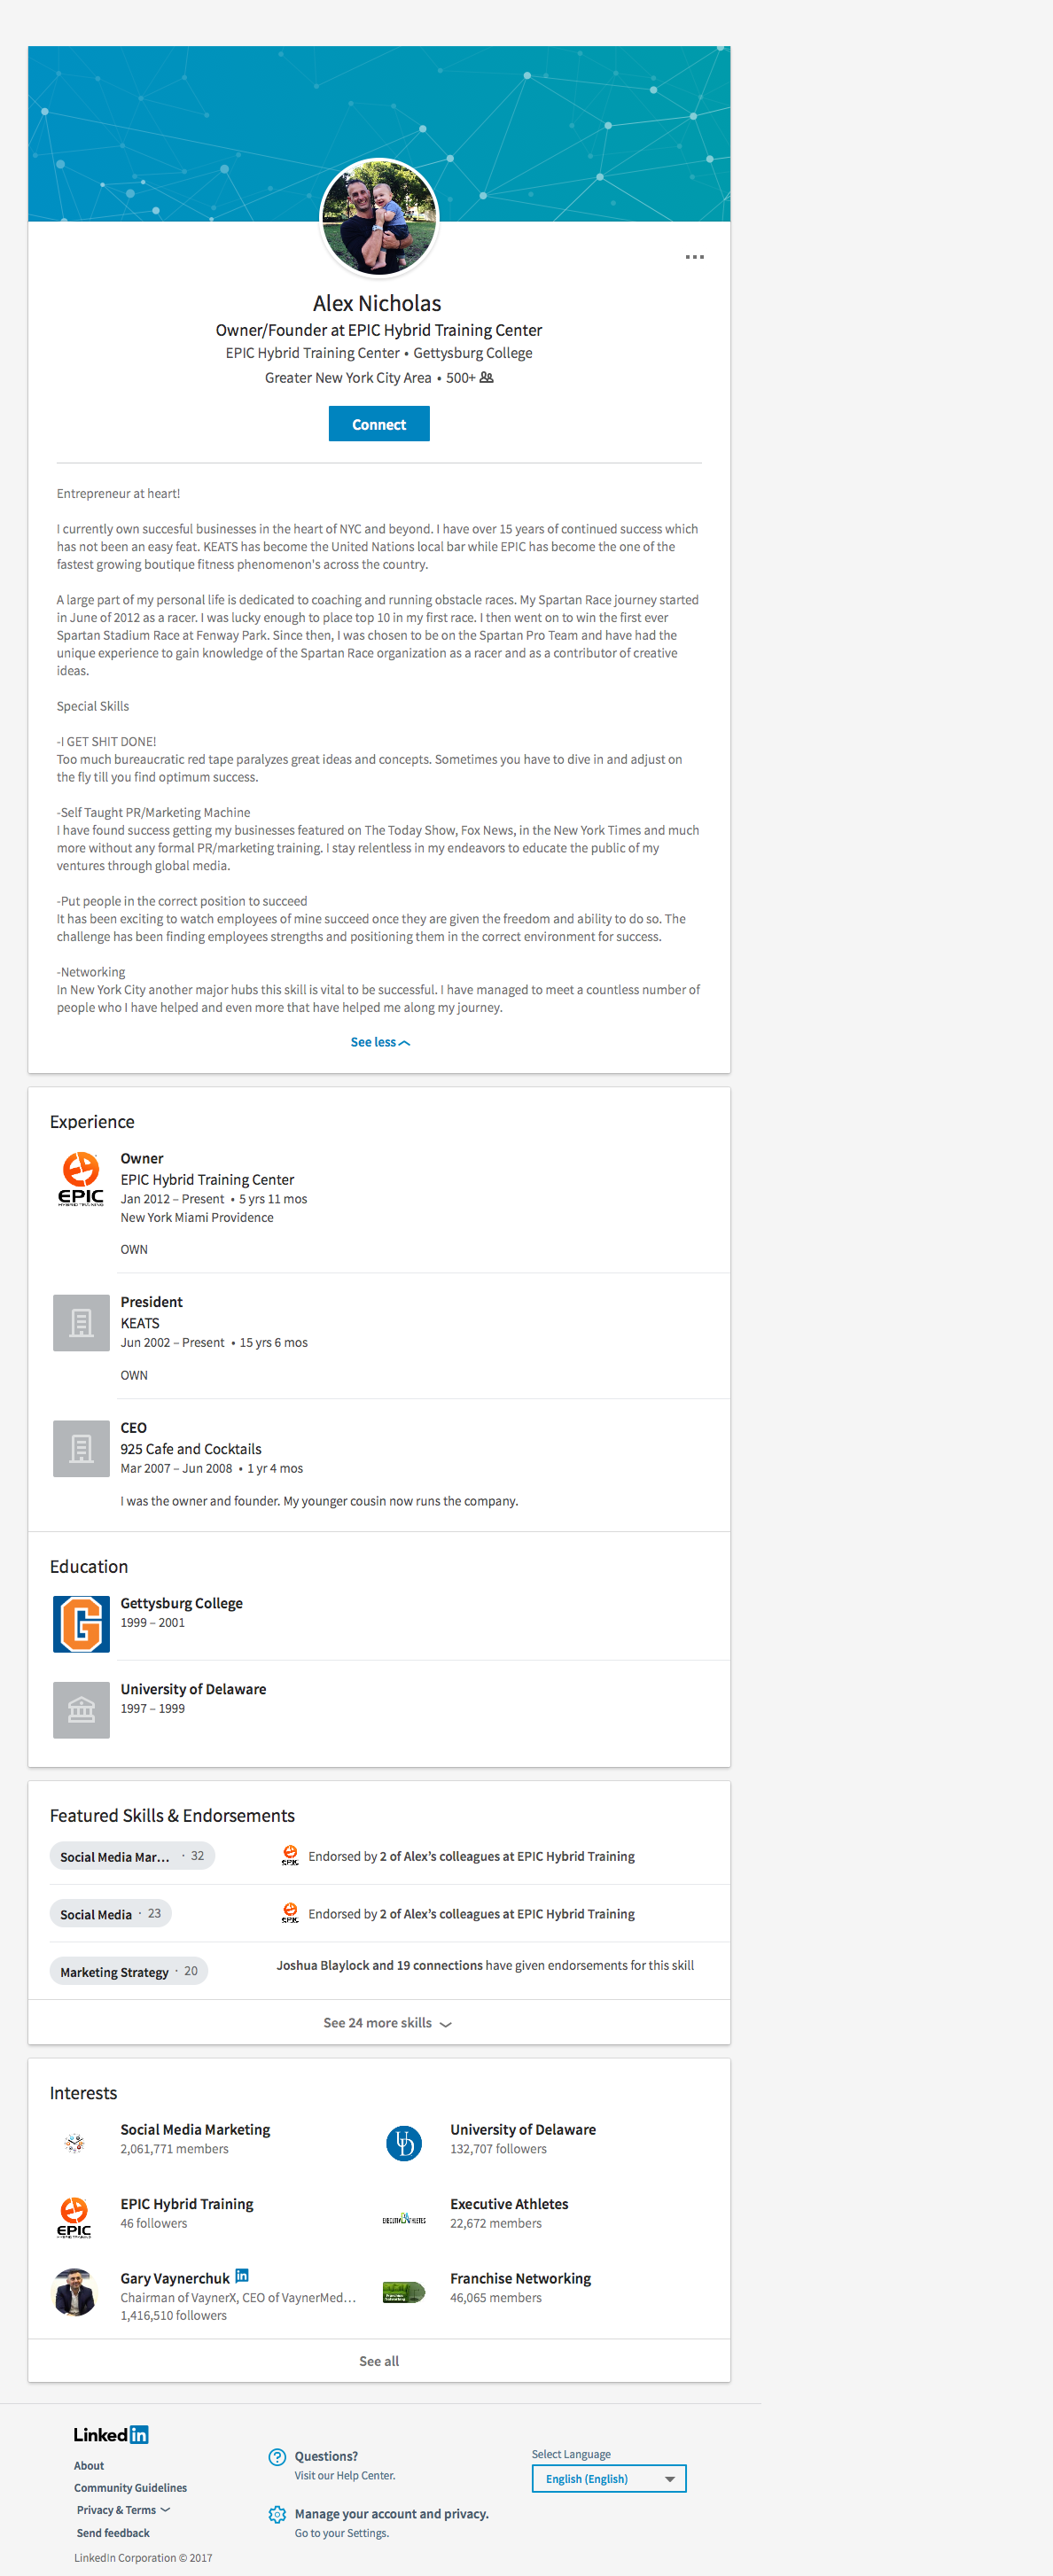Click the University of Delaware interest logo
The width and height of the screenshot is (1053, 2576).
[x=404, y=2142]
